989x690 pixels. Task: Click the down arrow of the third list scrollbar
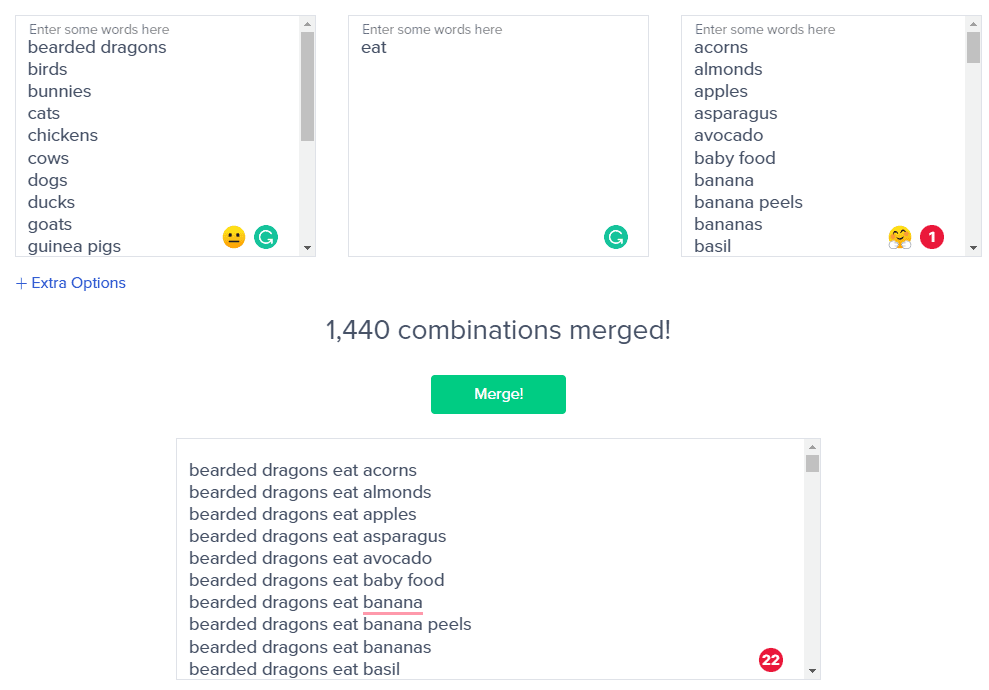pos(973,248)
